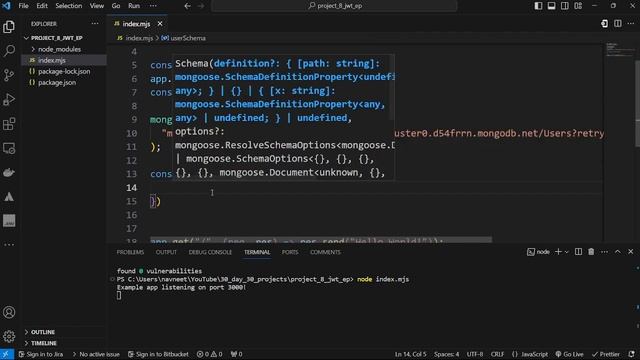Screen dimensions: 640x360
Task: Open Remote Explorer view
Action: coord(9,148)
